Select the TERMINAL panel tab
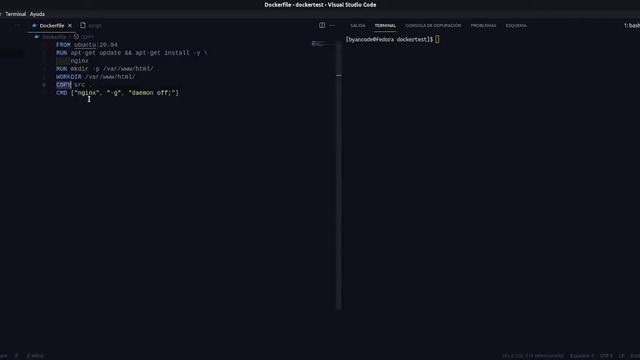 [x=385, y=25]
